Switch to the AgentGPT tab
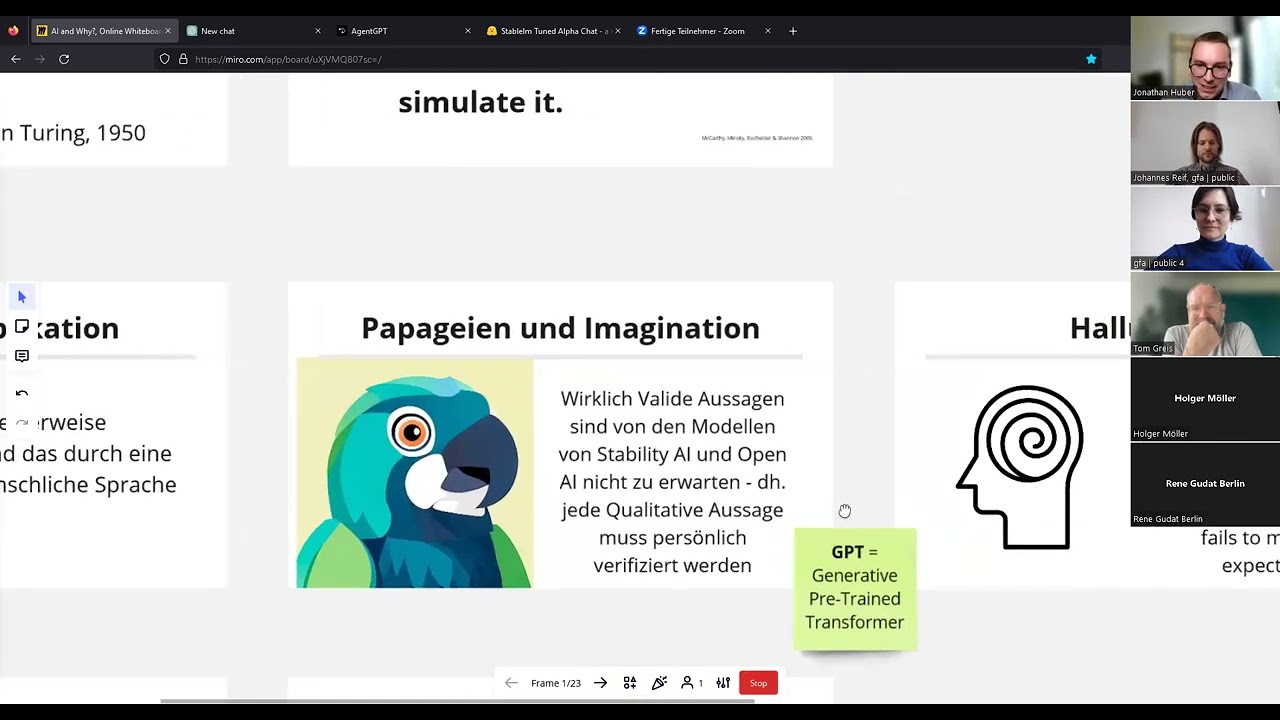The height and width of the screenshot is (720, 1280). tap(404, 31)
